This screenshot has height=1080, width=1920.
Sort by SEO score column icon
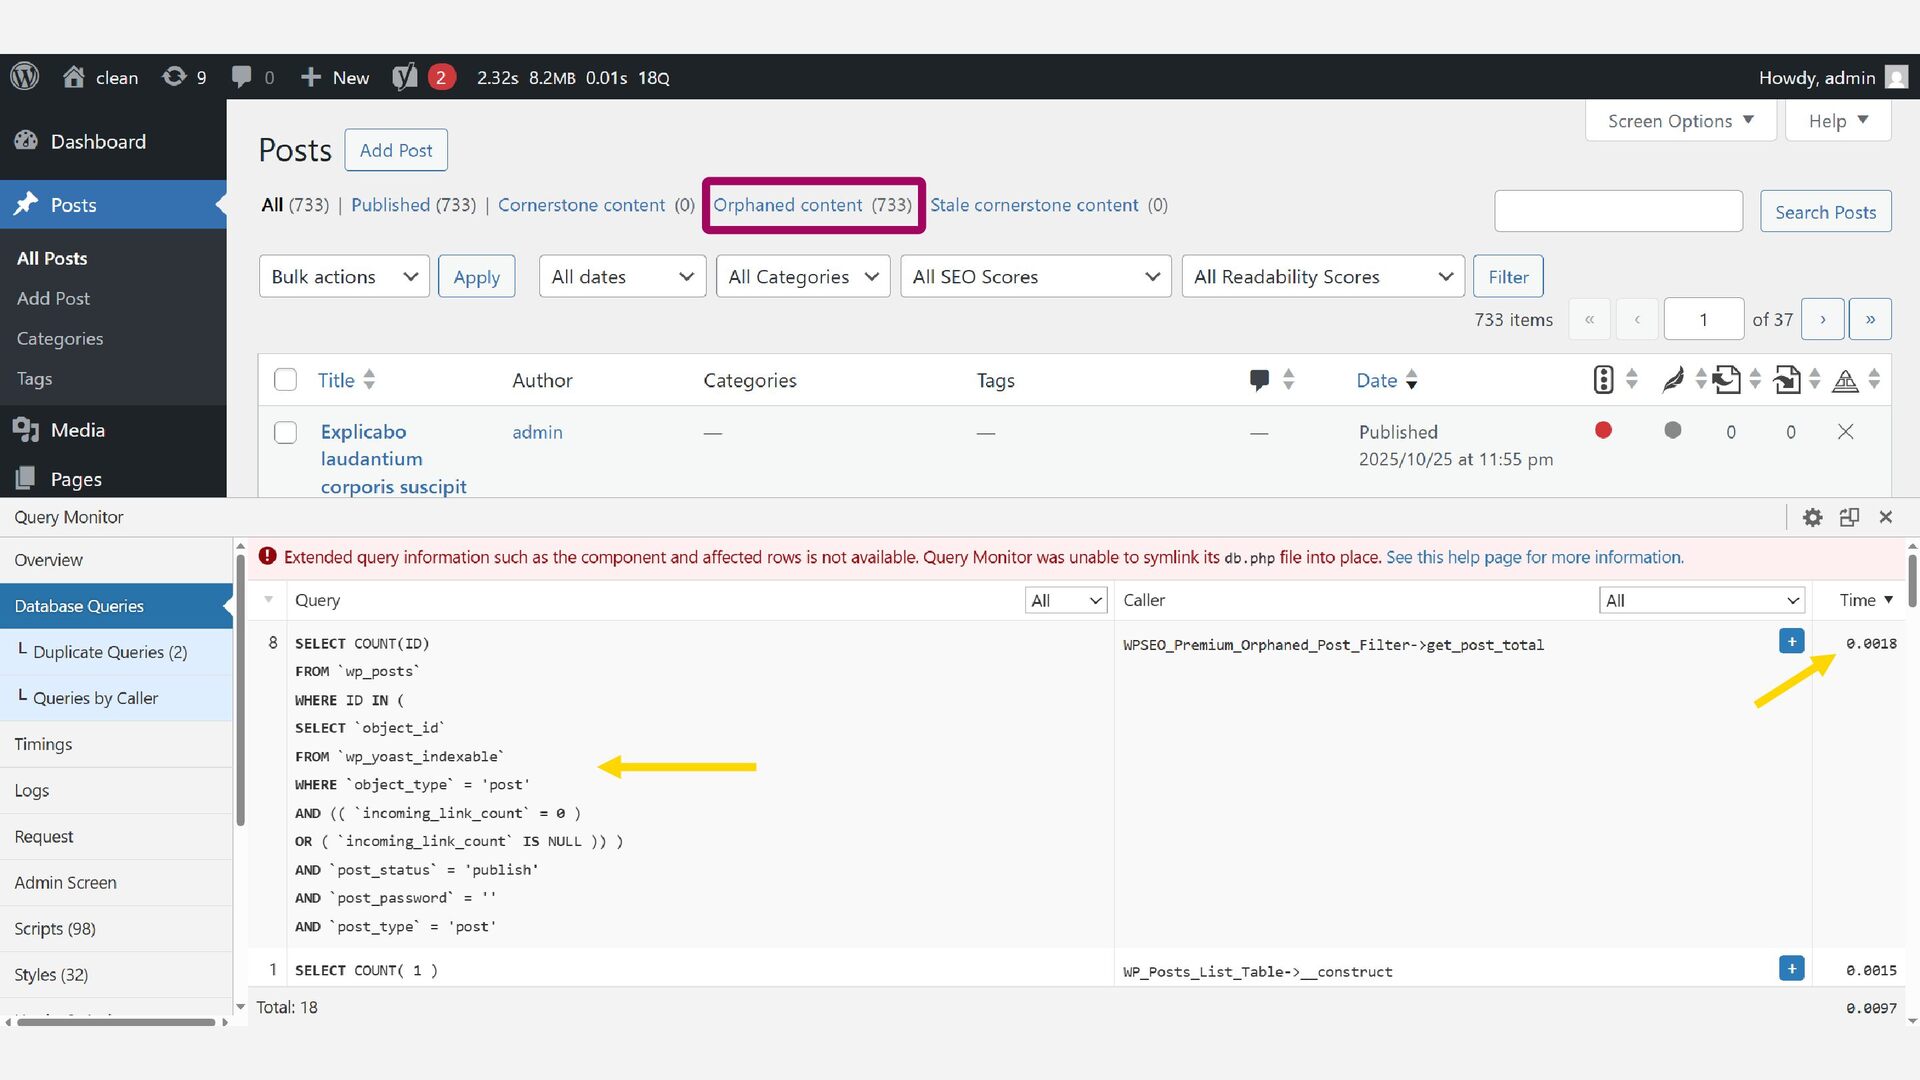click(x=1603, y=380)
